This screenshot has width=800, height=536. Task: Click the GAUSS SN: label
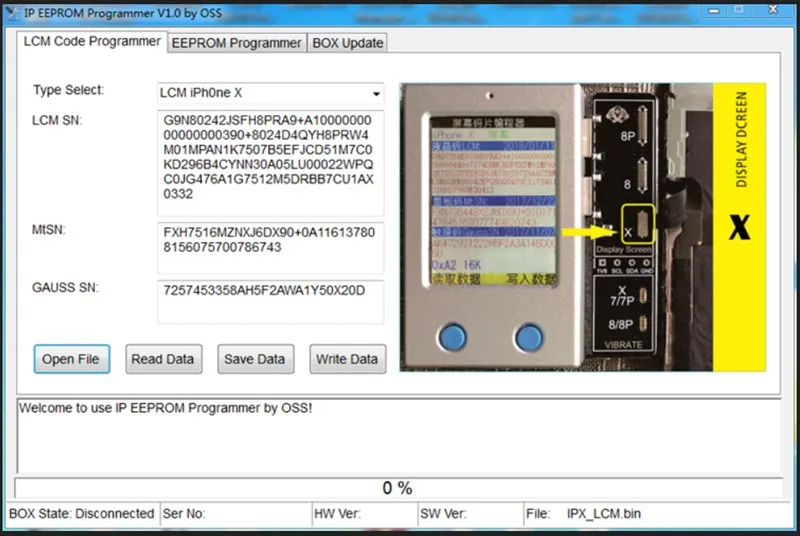pos(65,288)
